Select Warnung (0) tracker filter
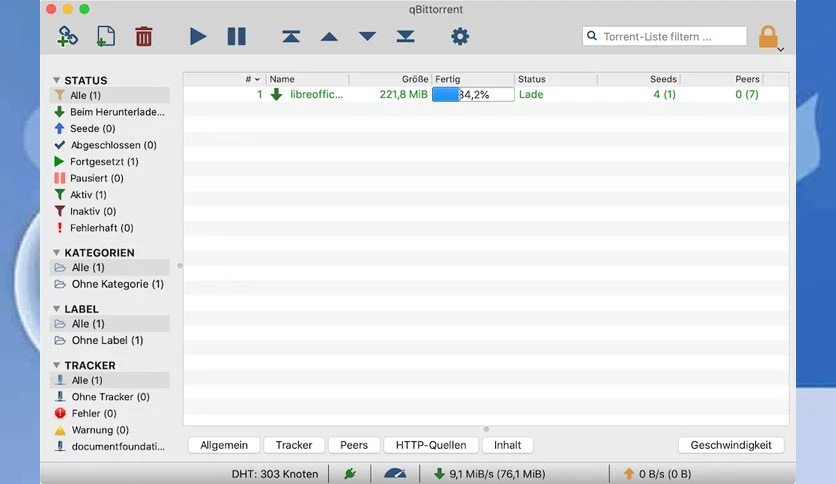 pyautogui.click(x=109, y=430)
